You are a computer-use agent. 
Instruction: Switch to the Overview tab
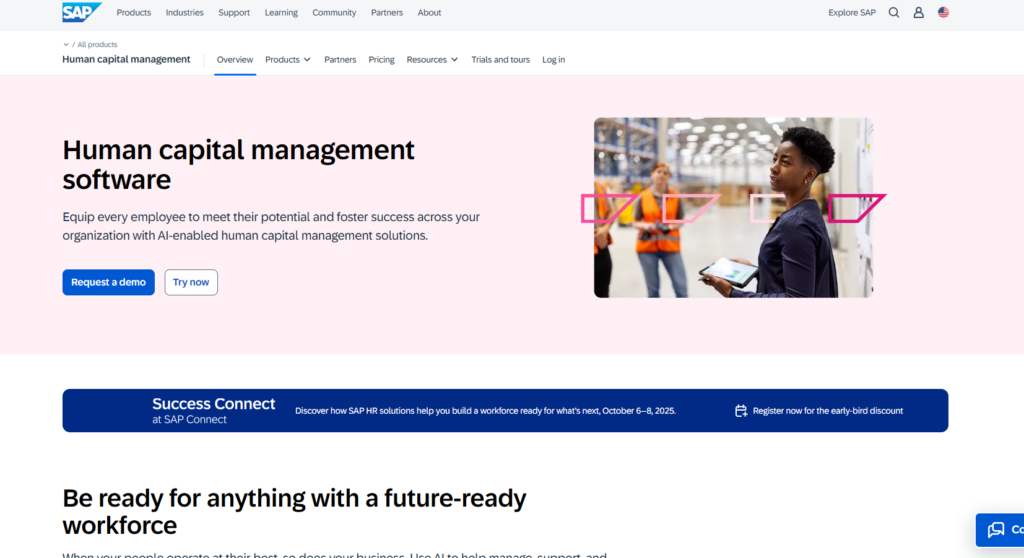coord(235,60)
